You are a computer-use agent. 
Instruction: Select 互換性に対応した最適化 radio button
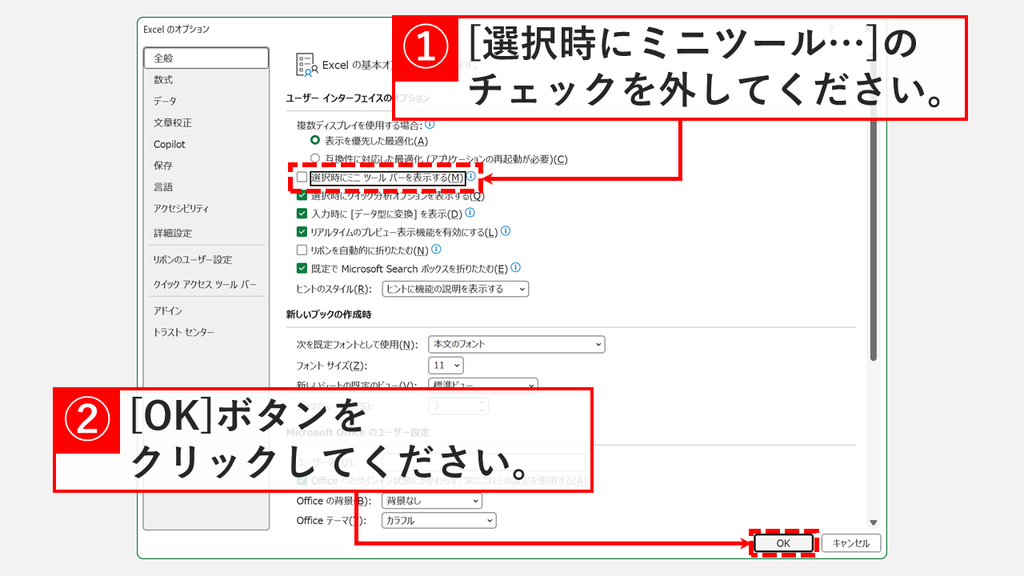tap(315, 159)
